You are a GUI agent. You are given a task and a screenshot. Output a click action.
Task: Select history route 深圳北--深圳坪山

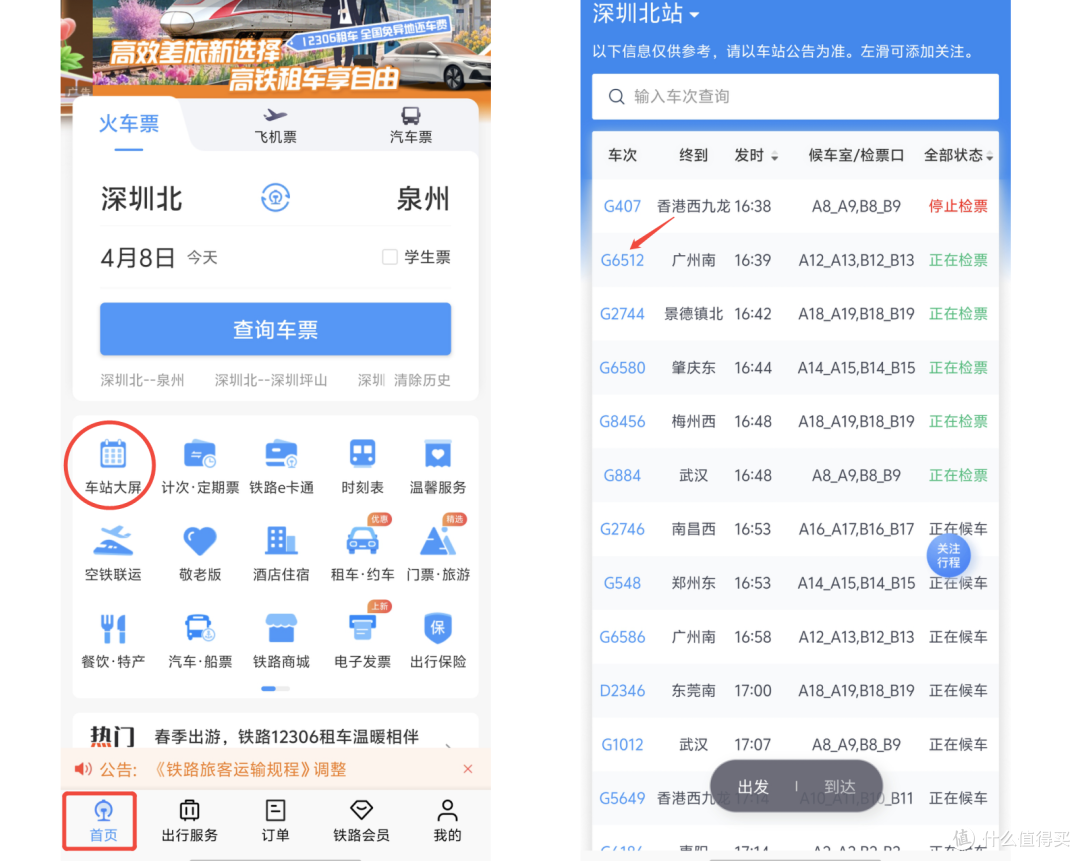coord(271,380)
